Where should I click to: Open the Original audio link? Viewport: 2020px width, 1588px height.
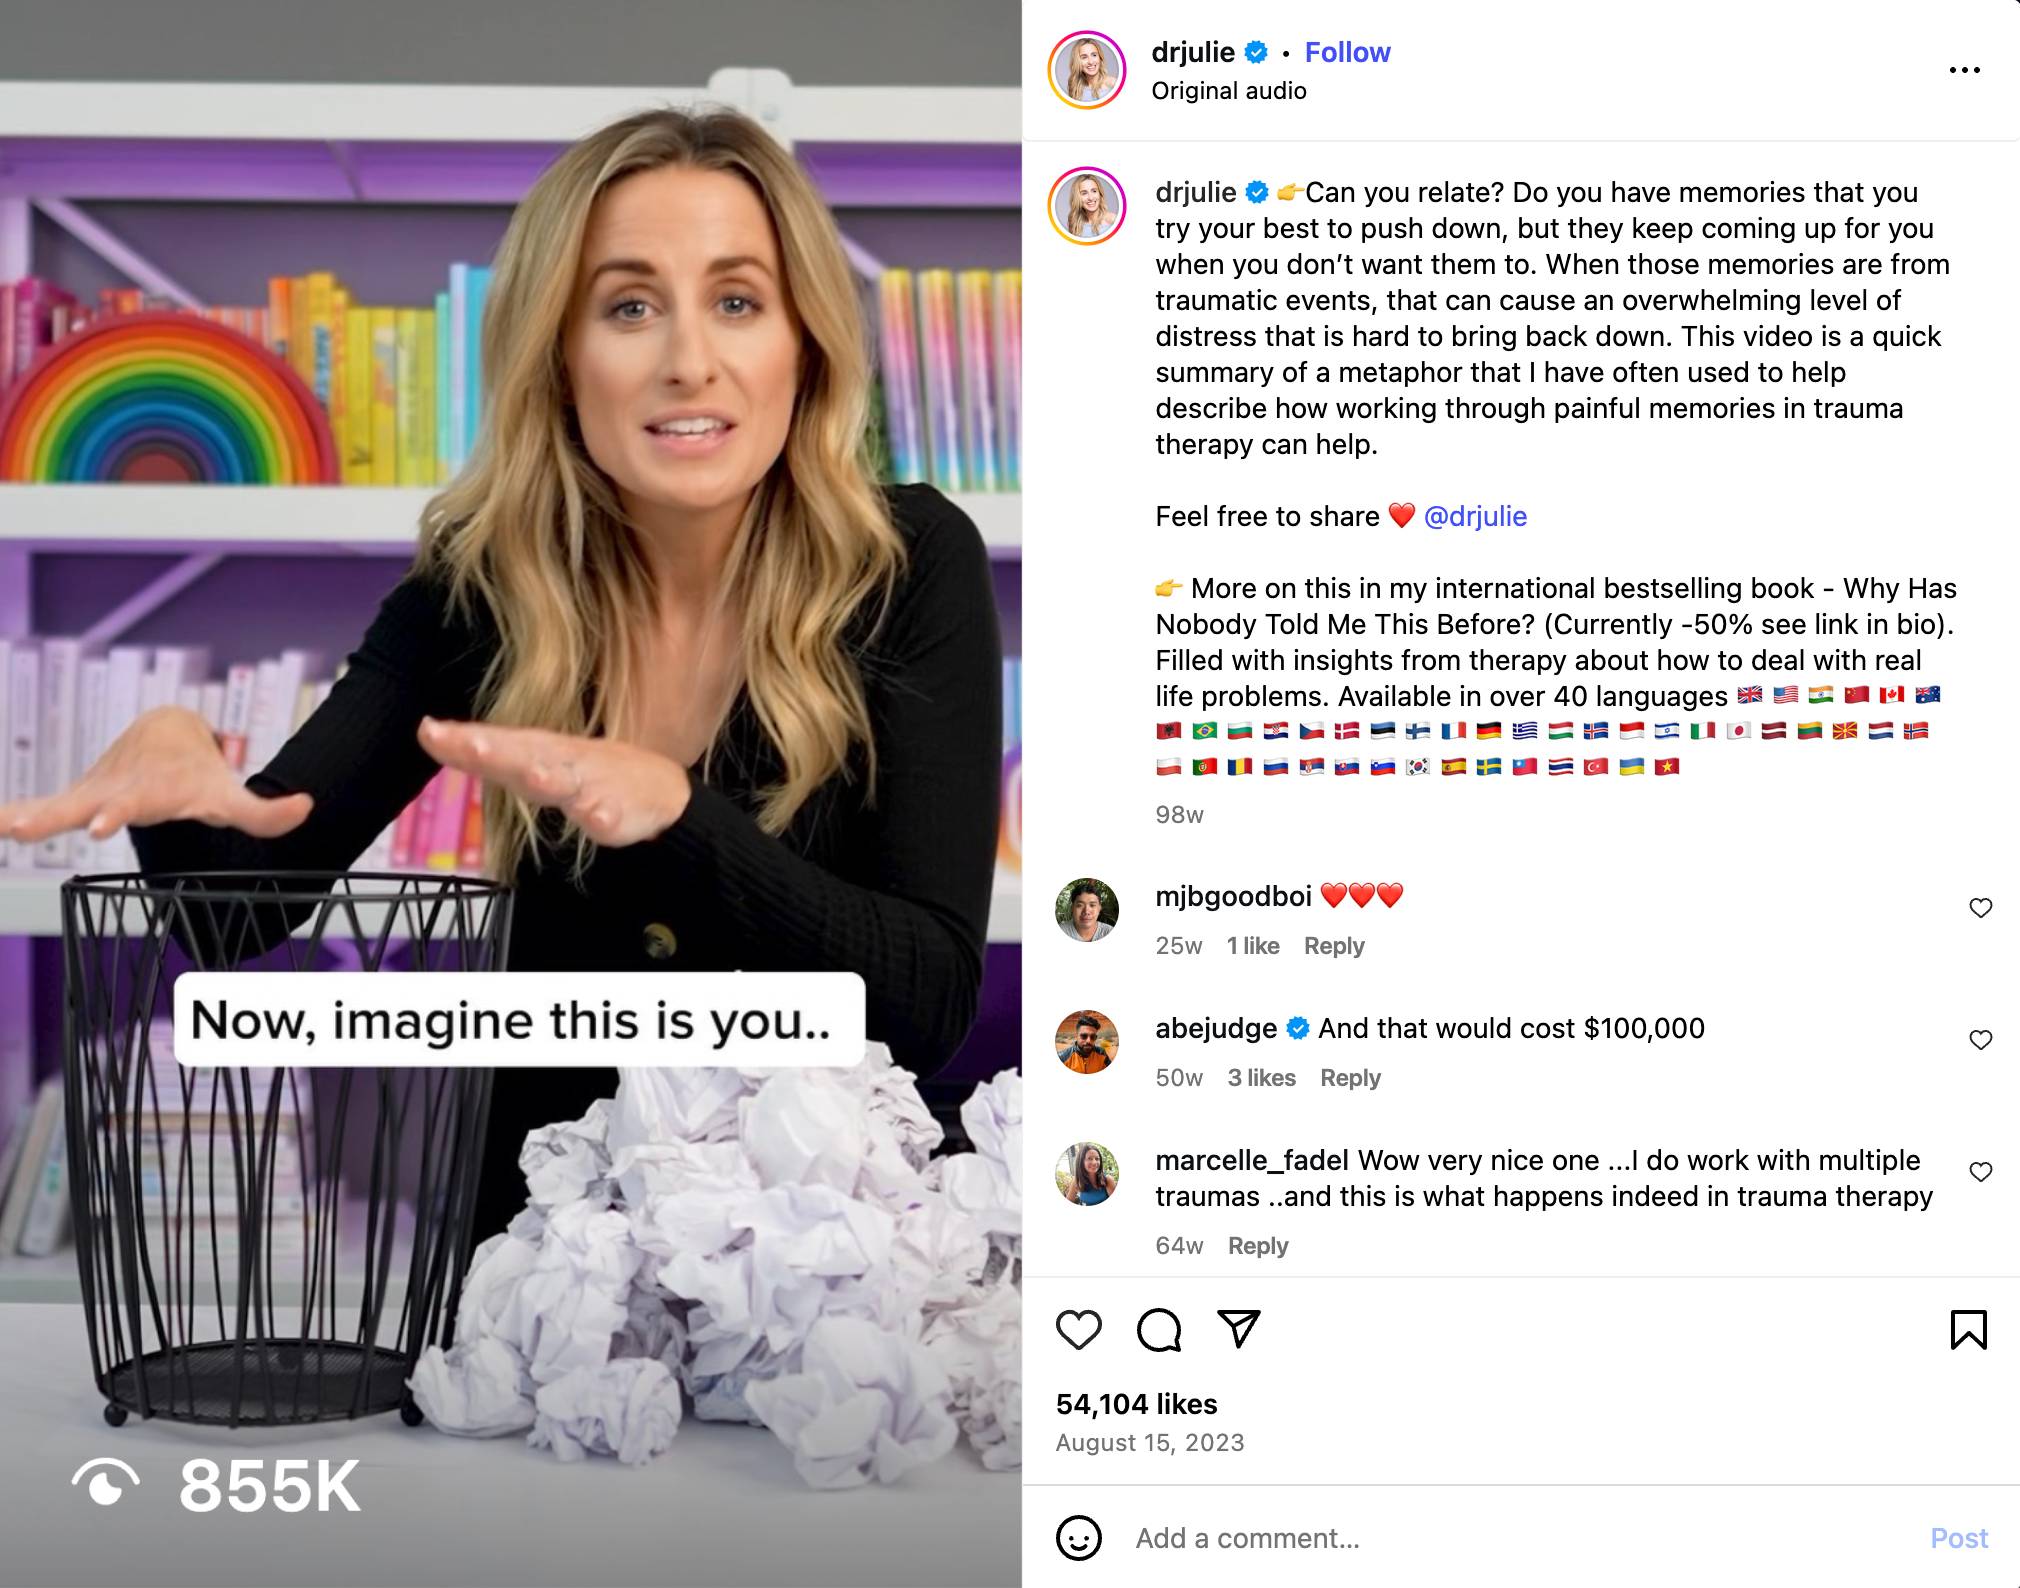[x=1229, y=91]
